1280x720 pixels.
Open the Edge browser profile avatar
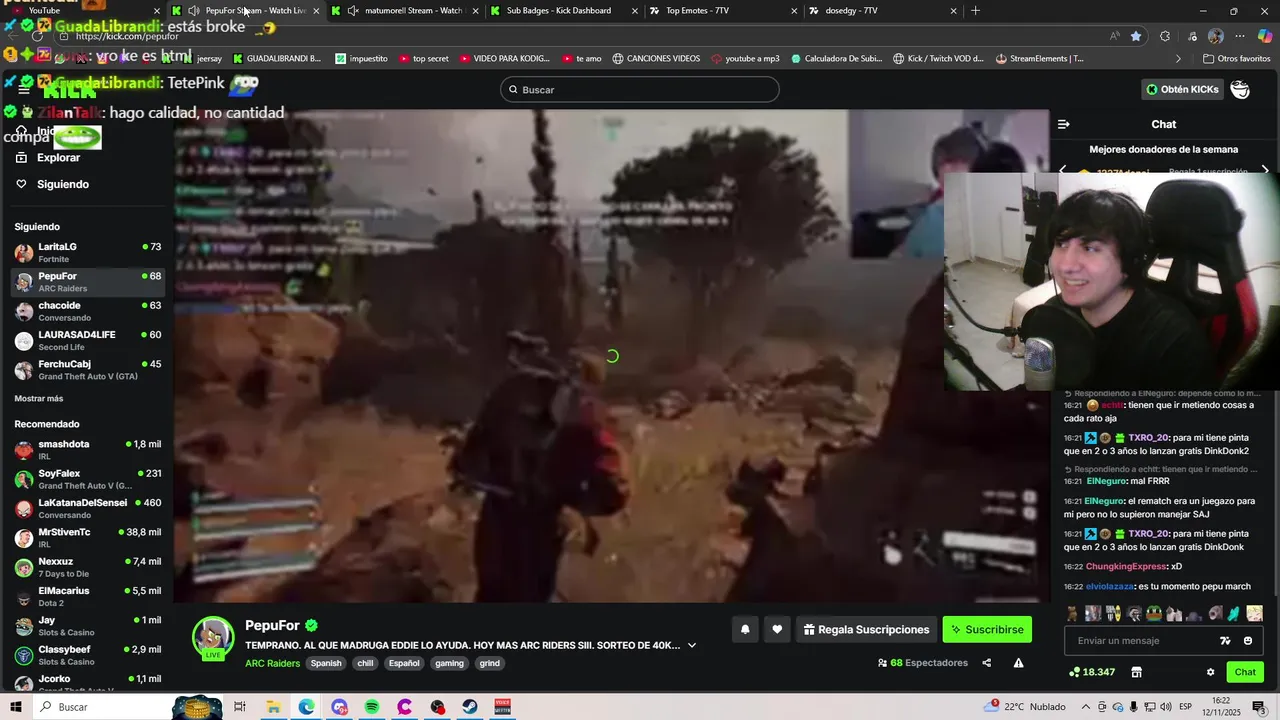(1215, 36)
